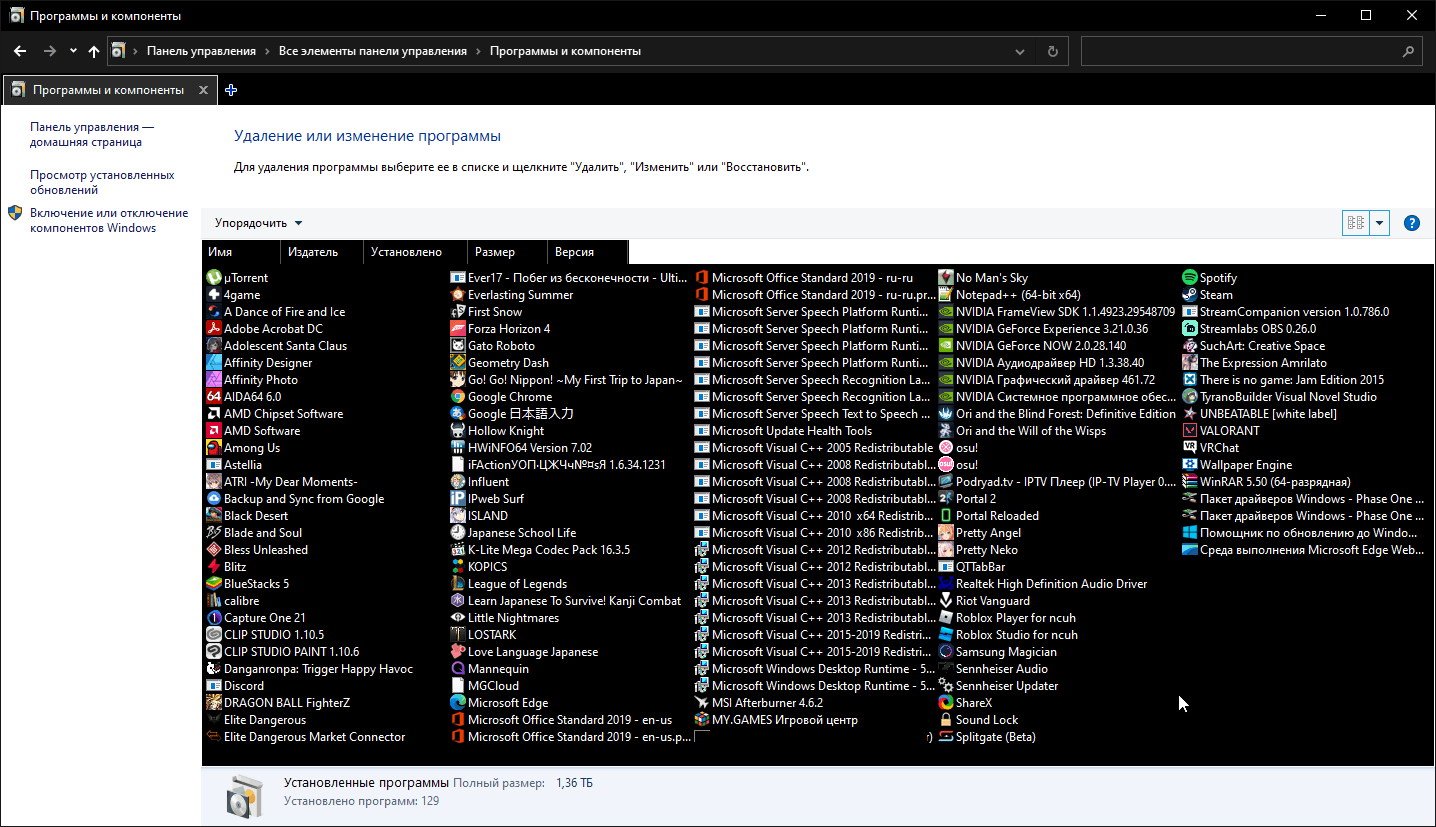The height and width of the screenshot is (827, 1436).
Task: Click the MSI Afterburner 4.6.2 icon
Action: click(702, 703)
